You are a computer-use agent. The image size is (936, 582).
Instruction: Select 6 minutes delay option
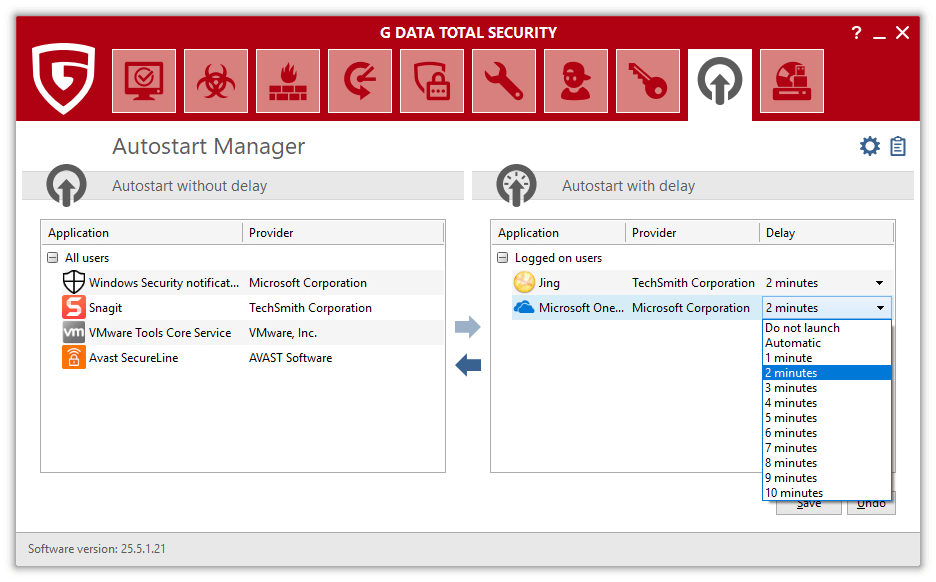827,433
